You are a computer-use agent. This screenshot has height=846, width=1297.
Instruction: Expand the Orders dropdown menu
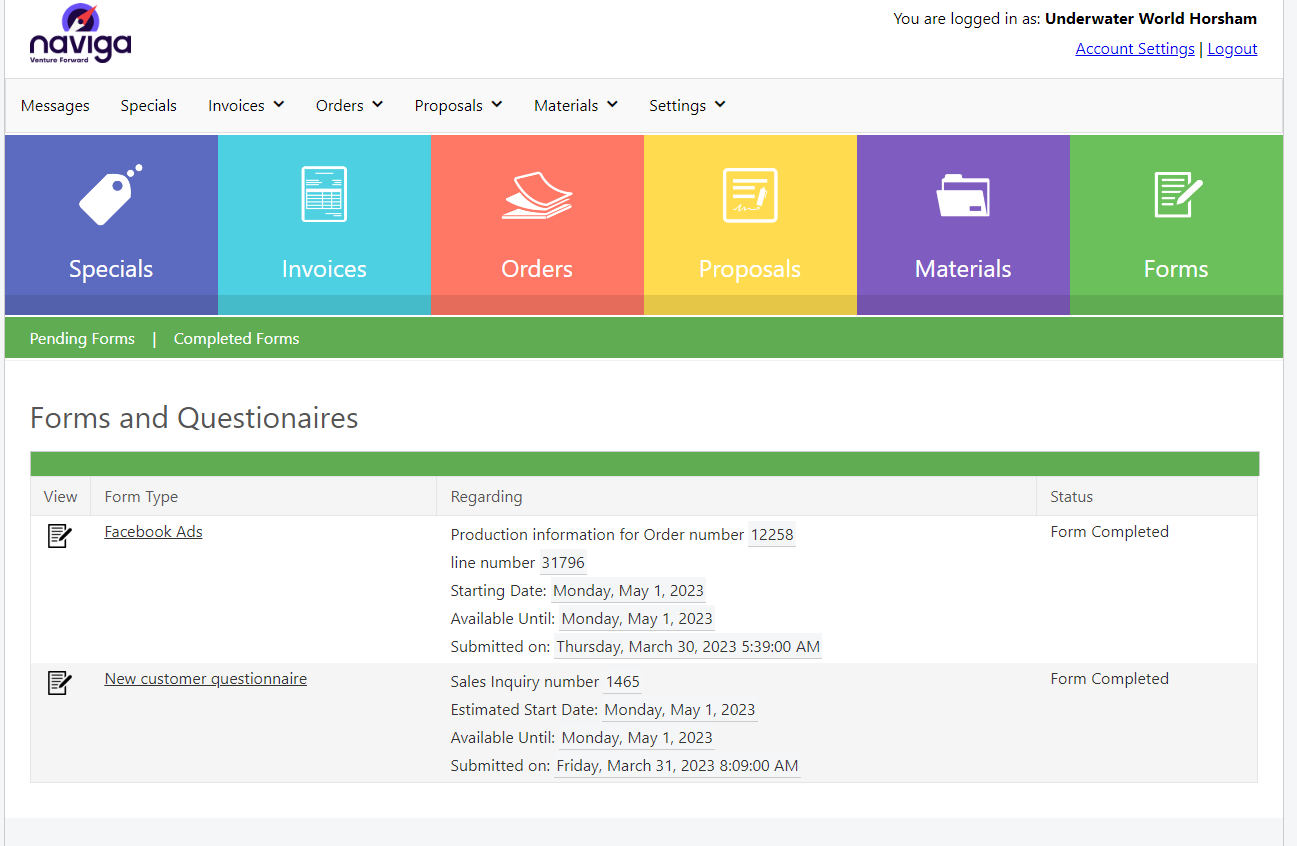point(349,105)
